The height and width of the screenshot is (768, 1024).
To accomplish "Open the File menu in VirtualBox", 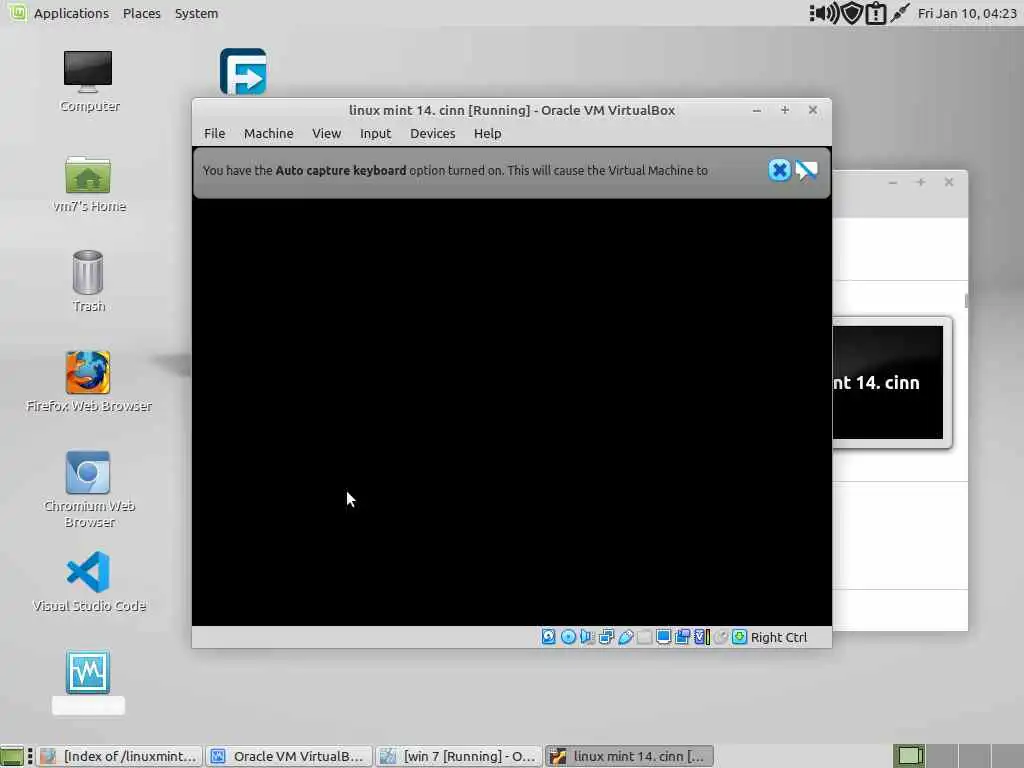I will click(x=214, y=133).
